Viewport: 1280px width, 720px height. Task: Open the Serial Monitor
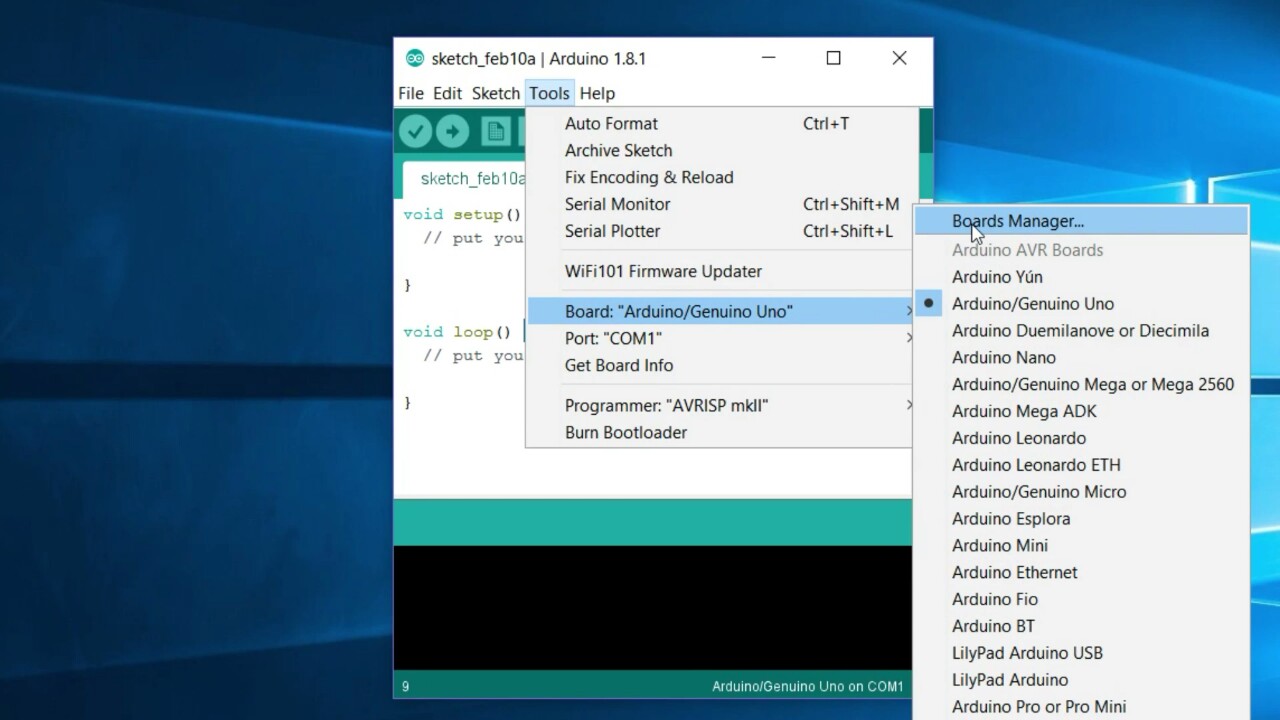(720, 205)
